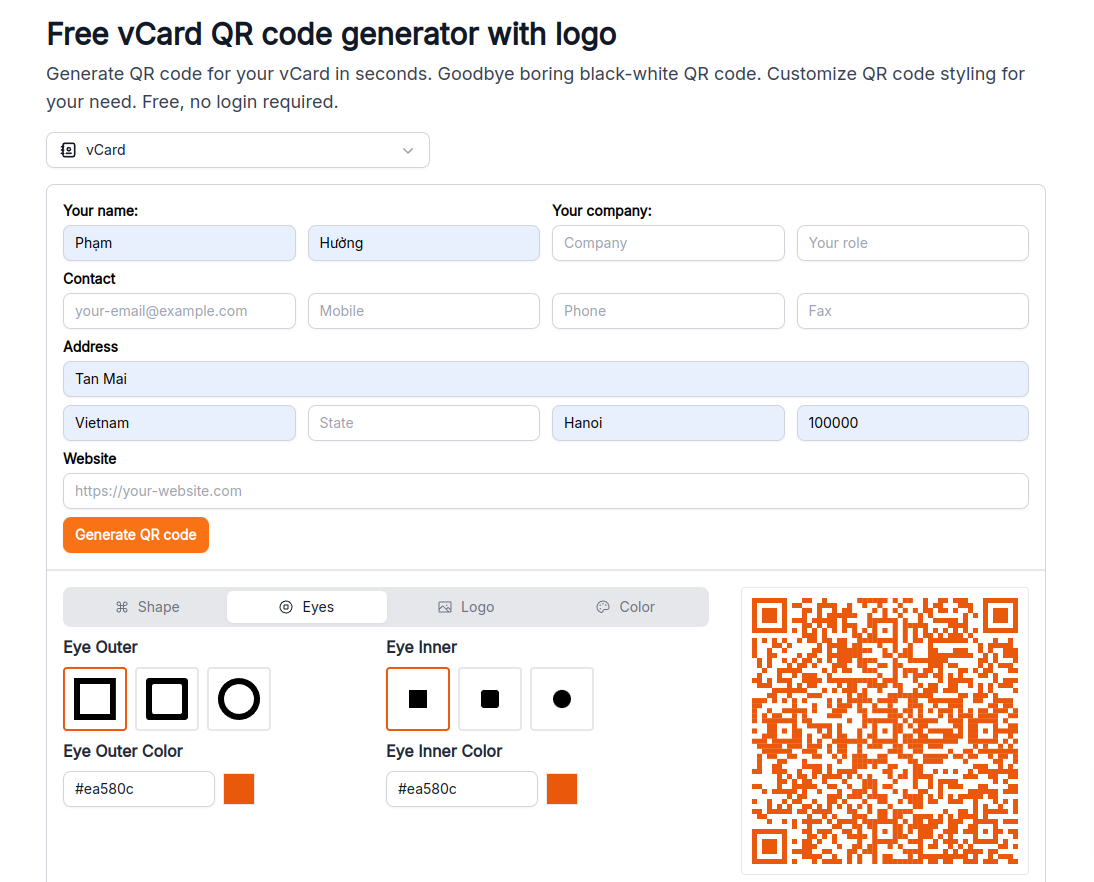Click the Eye Inner Color label
Viewport: 1094px width, 882px height.
(444, 751)
